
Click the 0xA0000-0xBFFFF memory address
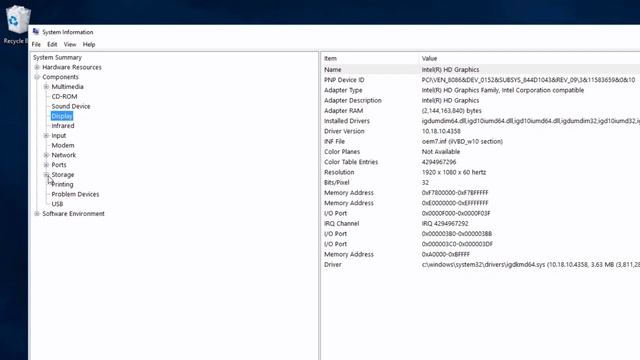[x=446, y=254]
